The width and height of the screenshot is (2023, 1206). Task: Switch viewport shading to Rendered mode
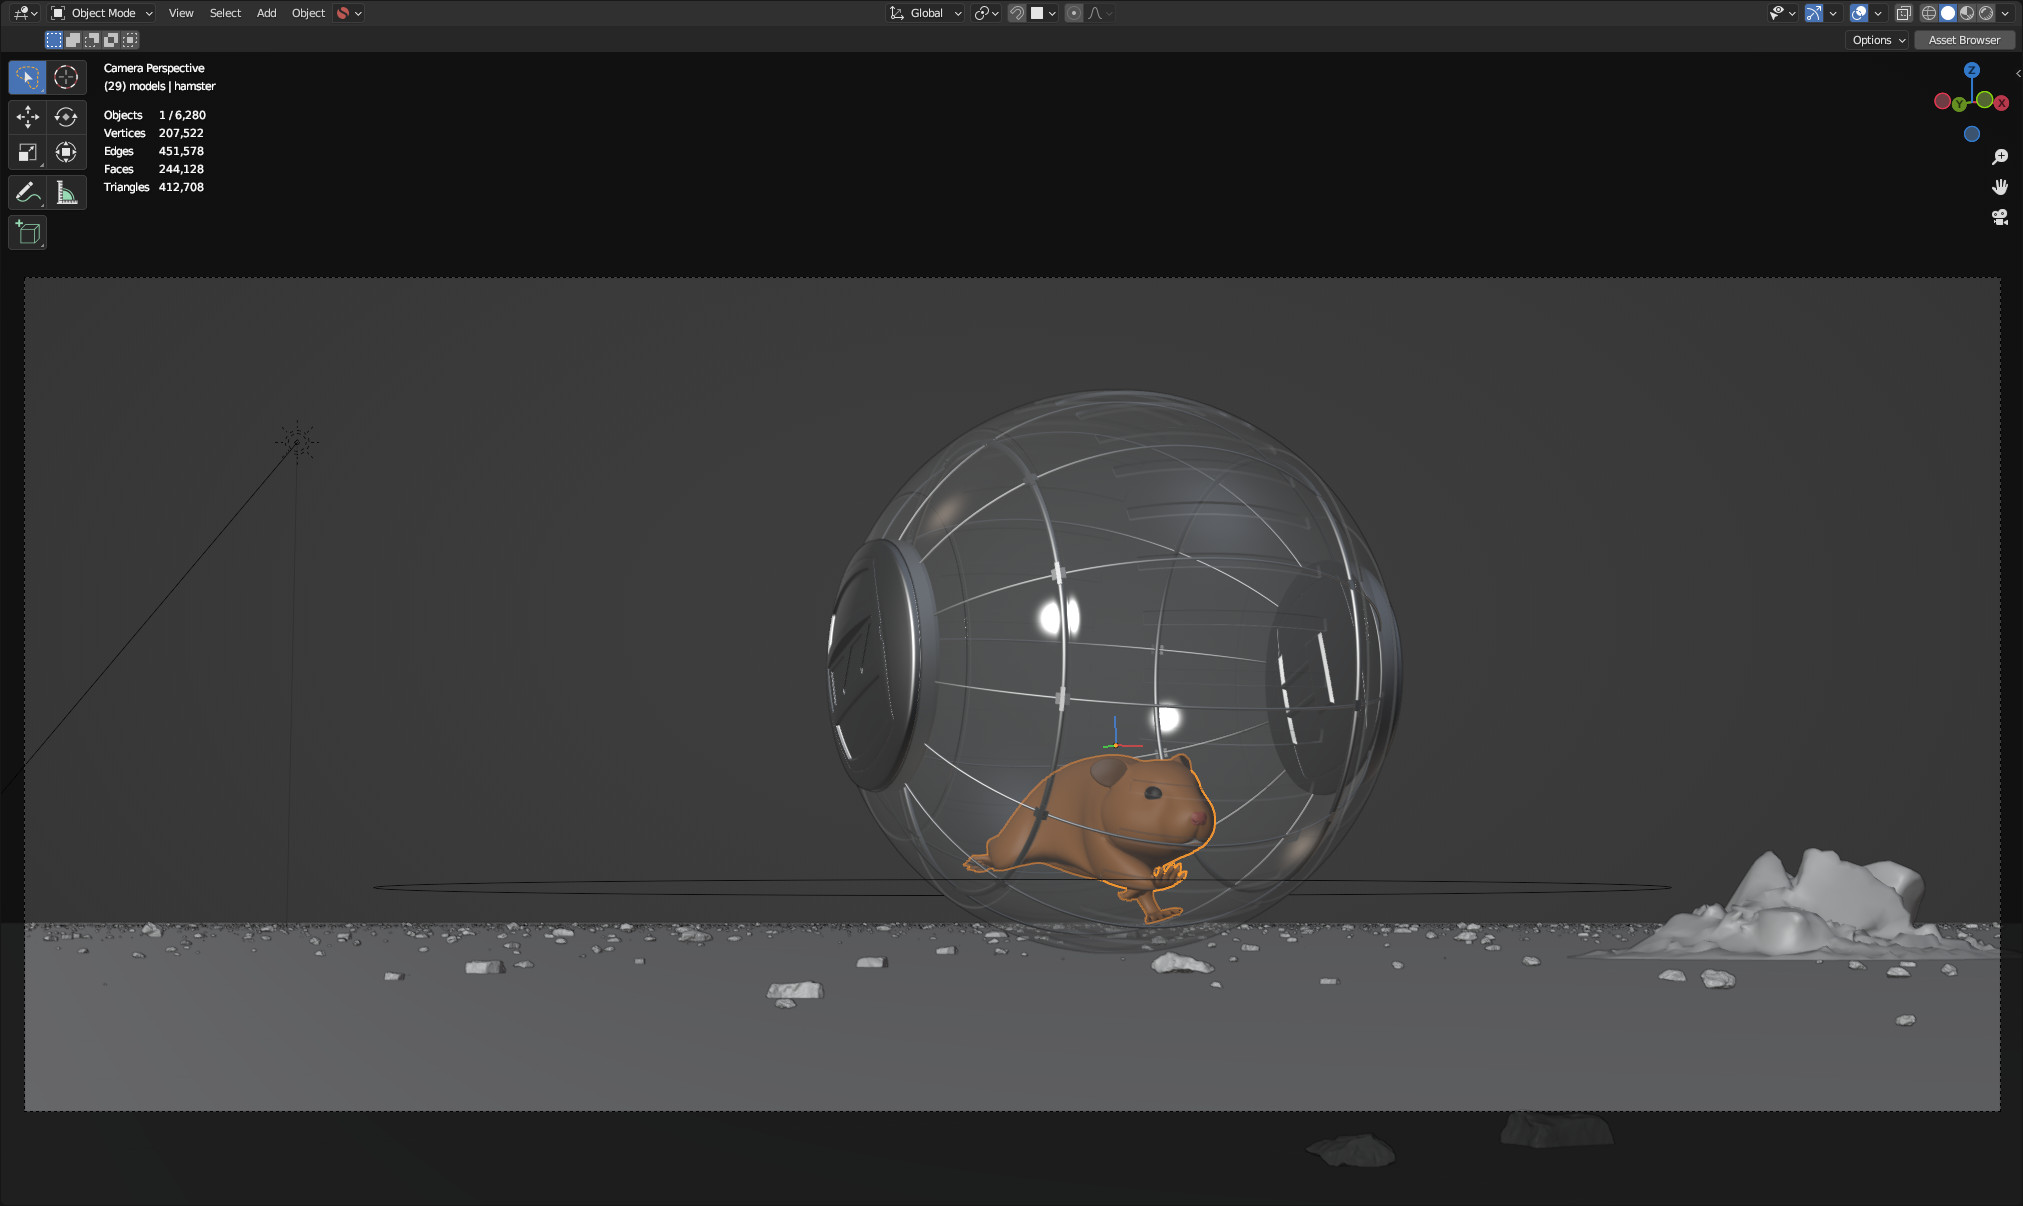click(x=1988, y=13)
